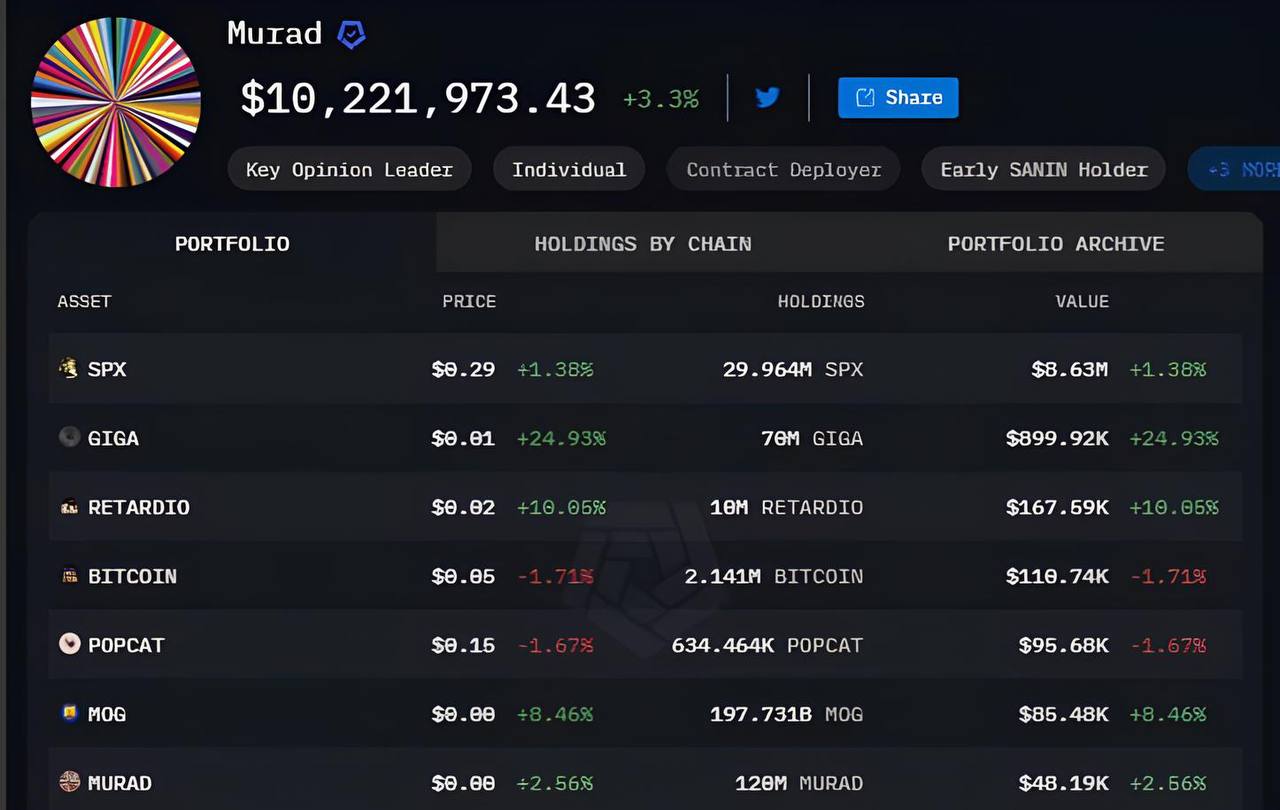Viewport: 1280px width, 810px height.
Task: Click the blue Share button
Action: (x=898, y=97)
